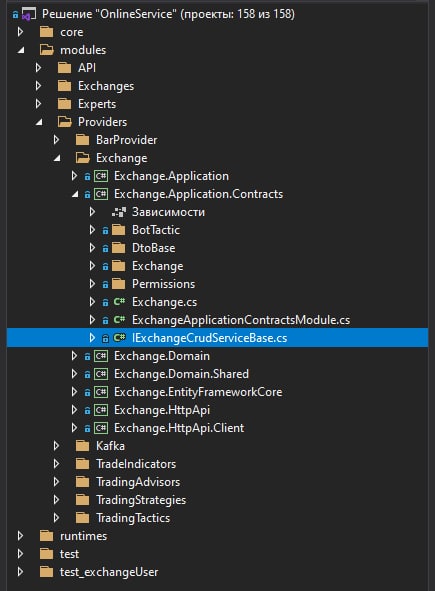Image resolution: width=435 pixels, height=591 pixels.
Task: Collapse the Exchange.Application.Contracts project arrow
Action: pyautogui.click(x=75, y=194)
